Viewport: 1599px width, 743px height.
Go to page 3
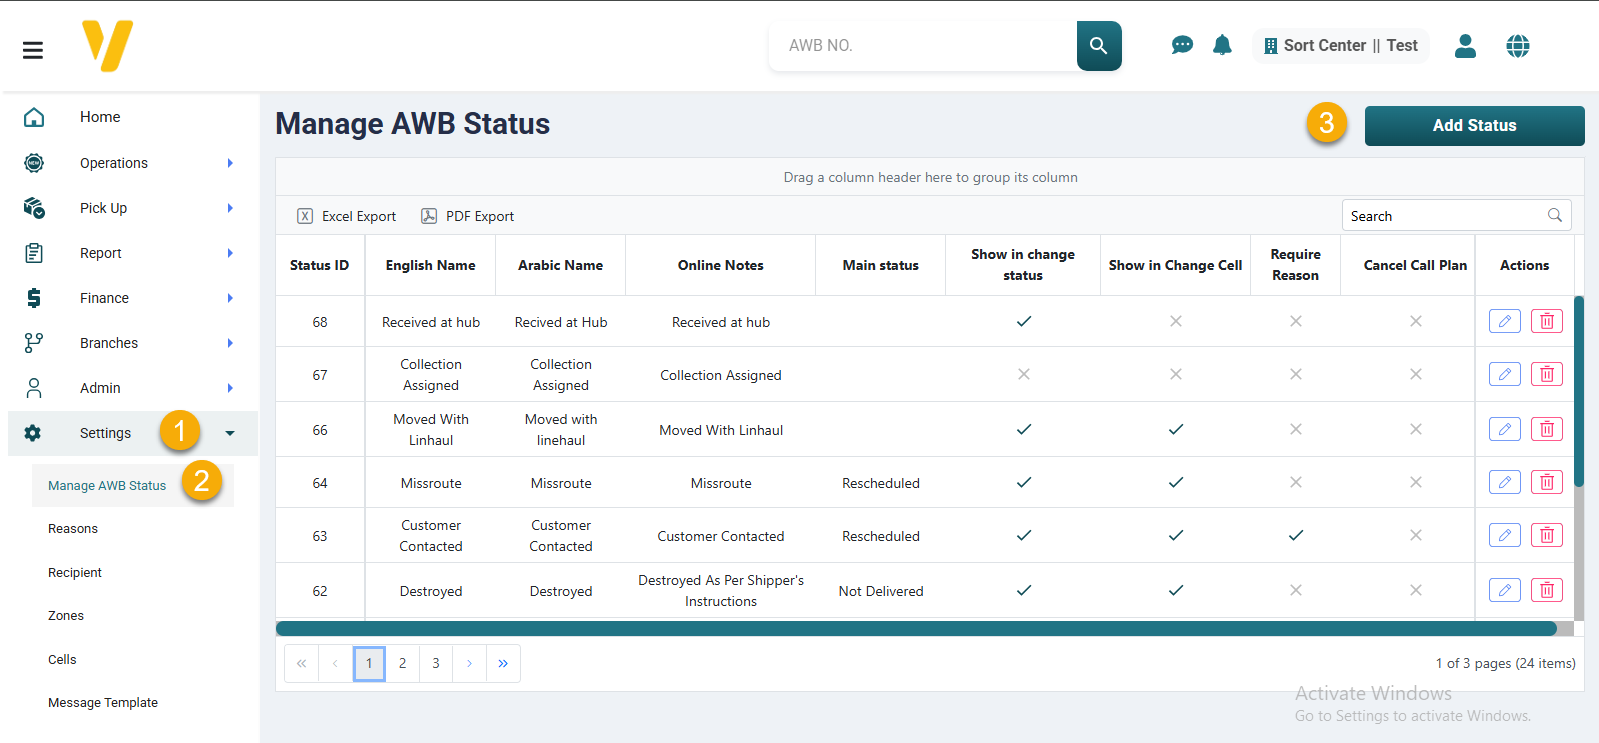436,663
